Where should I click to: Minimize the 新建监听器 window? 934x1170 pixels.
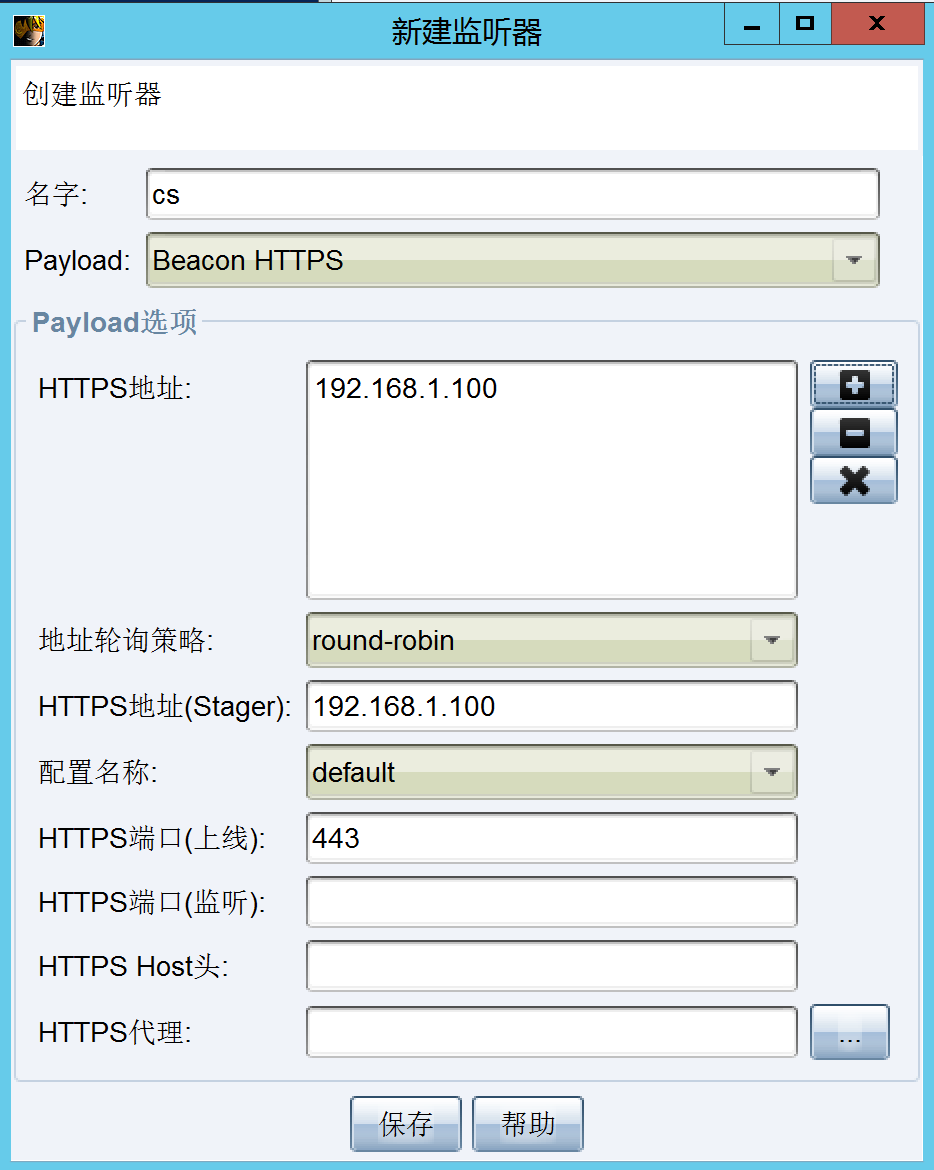pos(752,23)
